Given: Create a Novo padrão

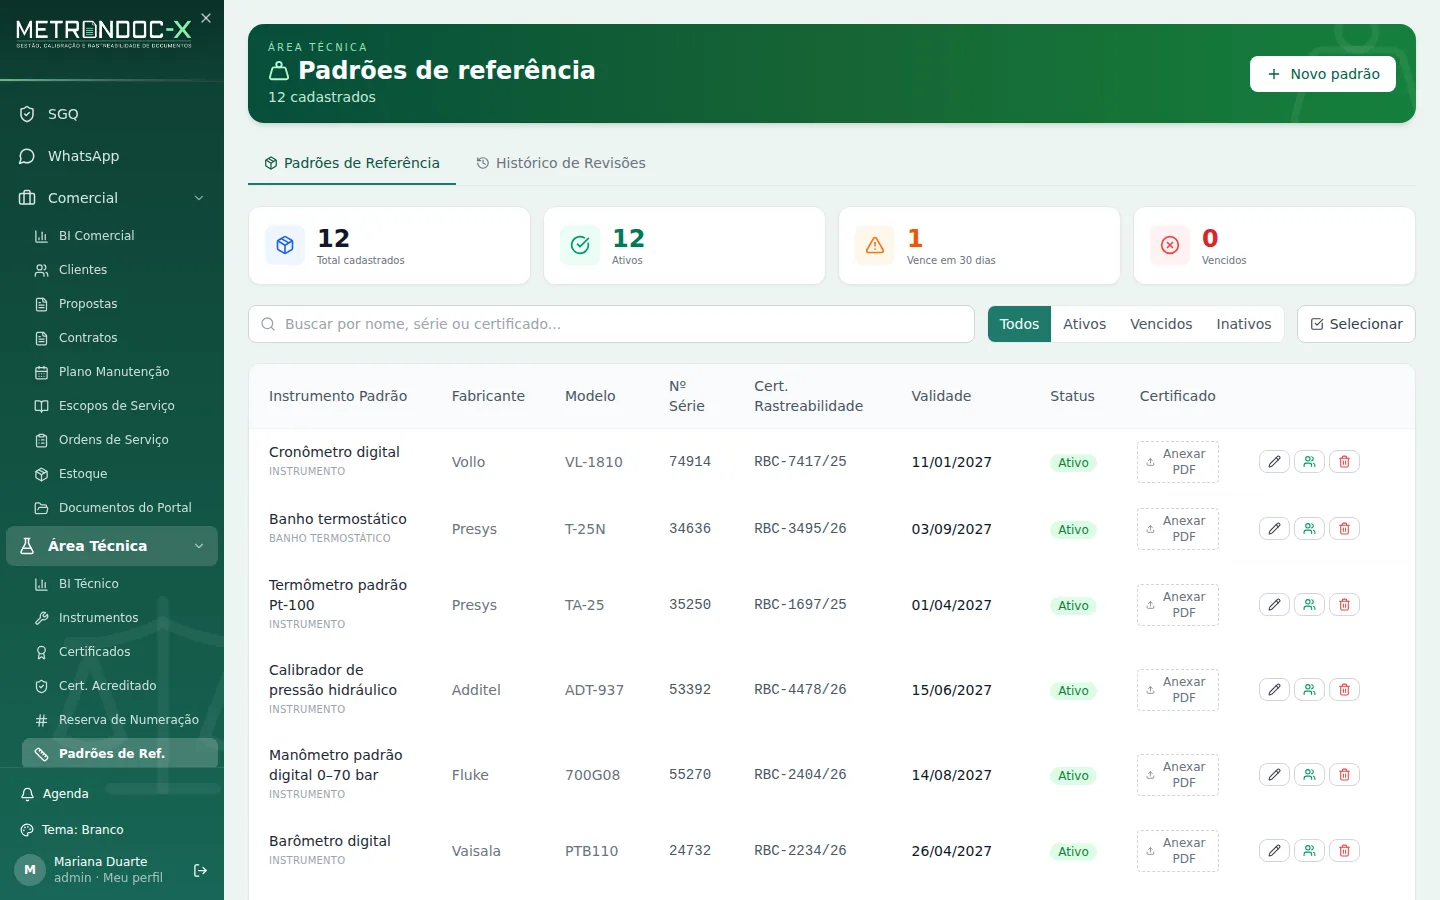Looking at the screenshot, I should pyautogui.click(x=1323, y=74).
